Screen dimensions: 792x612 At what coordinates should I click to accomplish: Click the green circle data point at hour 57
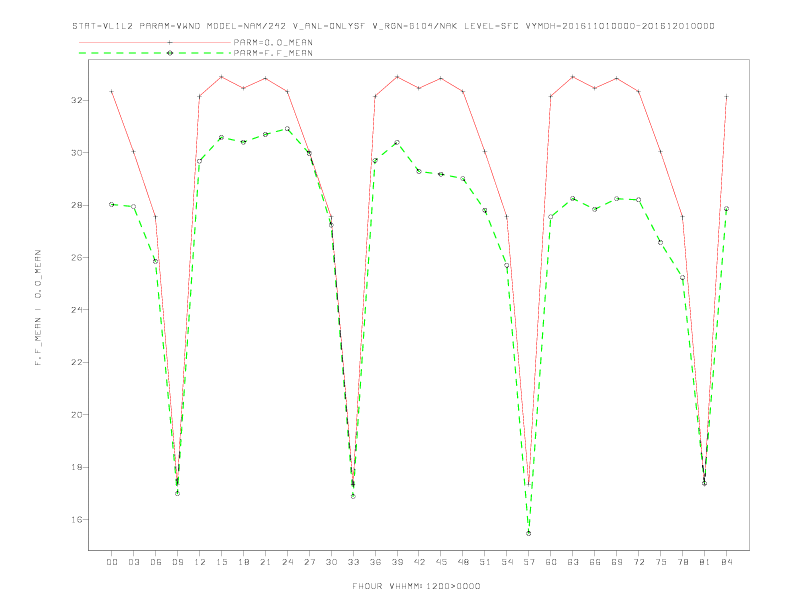[529, 533]
